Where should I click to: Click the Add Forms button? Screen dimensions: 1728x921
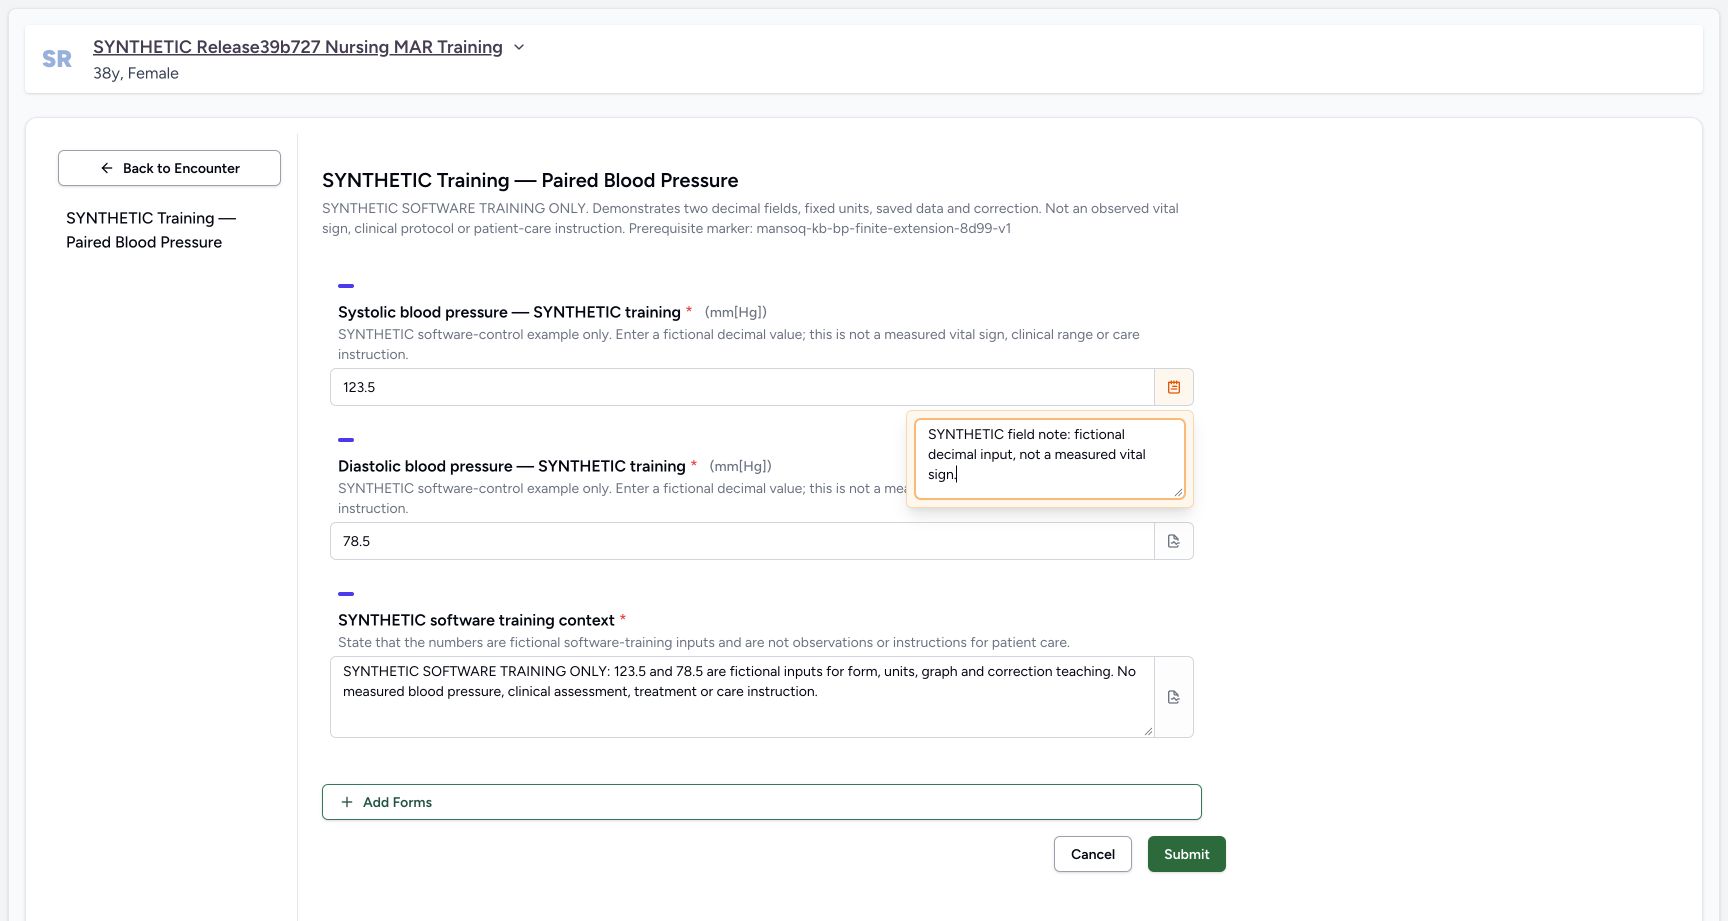(761, 802)
